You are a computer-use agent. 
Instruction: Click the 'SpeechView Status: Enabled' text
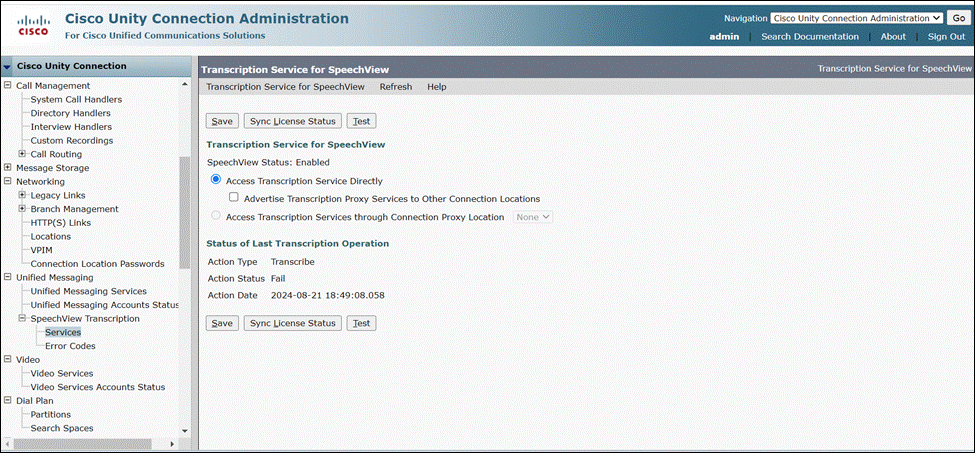pos(268,162)
